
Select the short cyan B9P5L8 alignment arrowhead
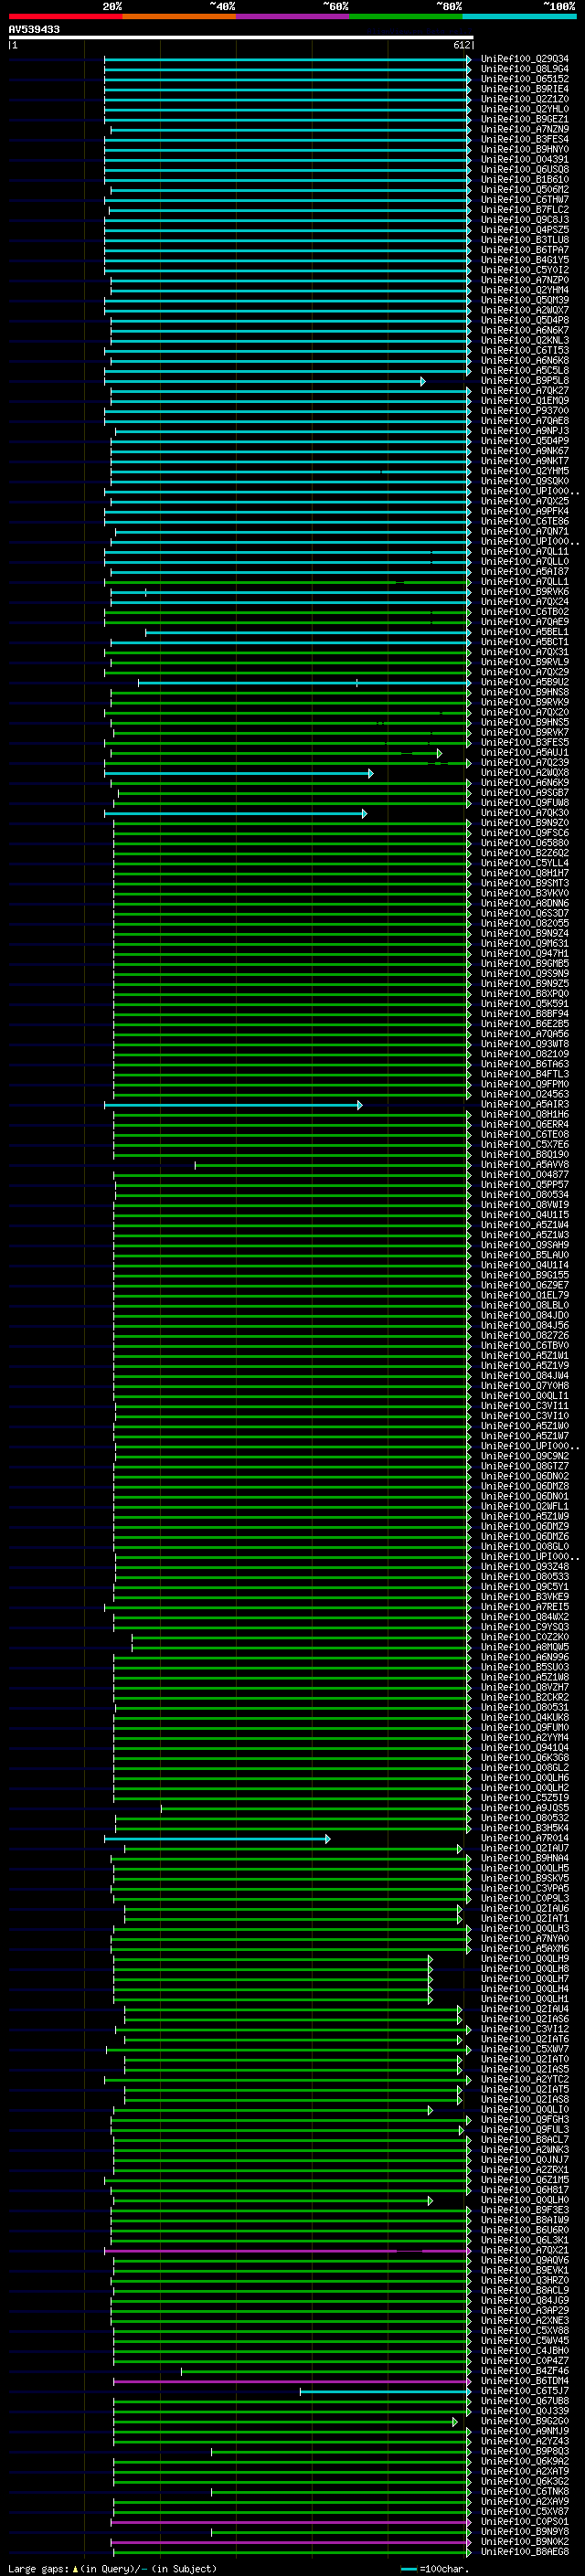click(x=423, y=382)
